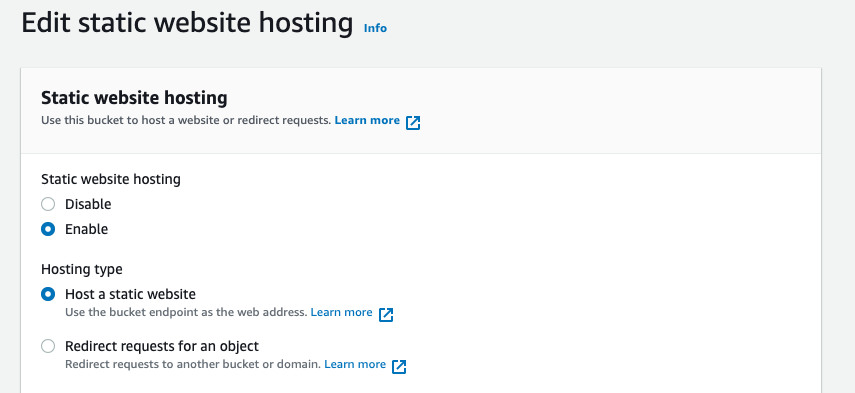
Task: Click the Redirect requests for an object label
Action: click(x=162, y=346)
